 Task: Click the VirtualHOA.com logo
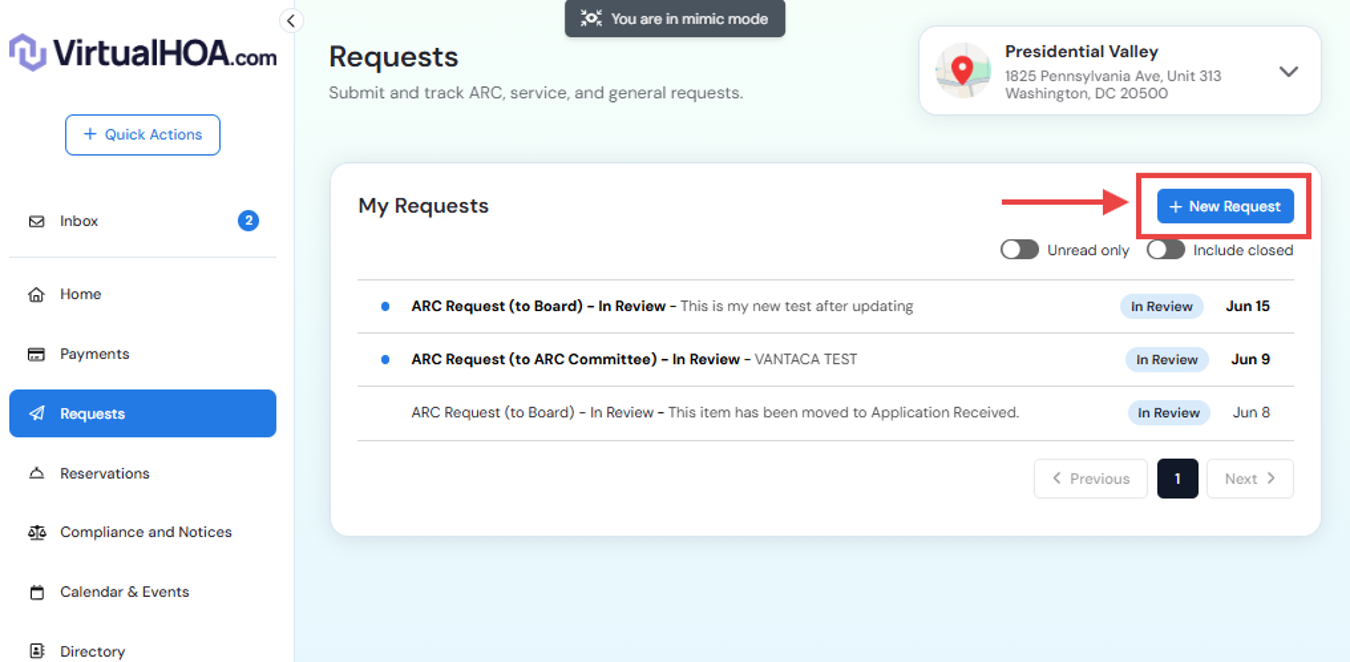[x=143, y=53]
